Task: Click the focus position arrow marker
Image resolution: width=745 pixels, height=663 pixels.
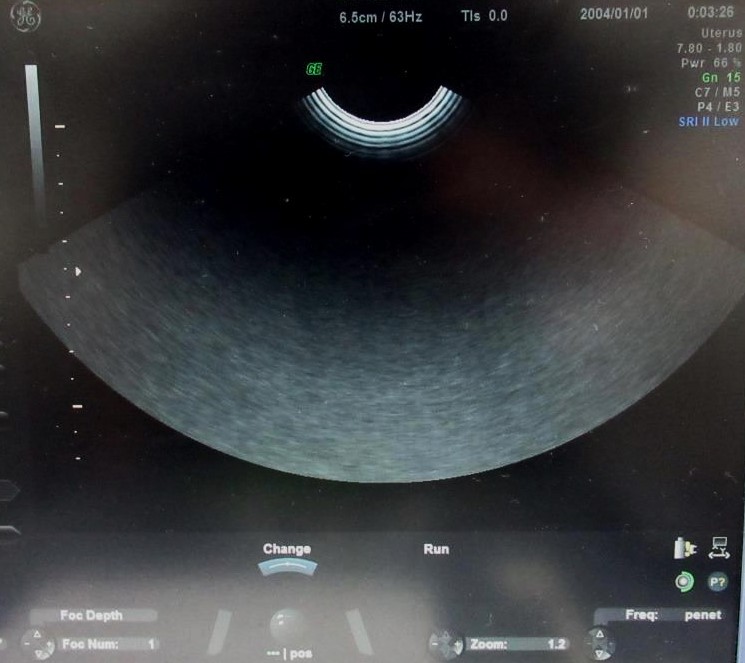Action: [77, 270]
